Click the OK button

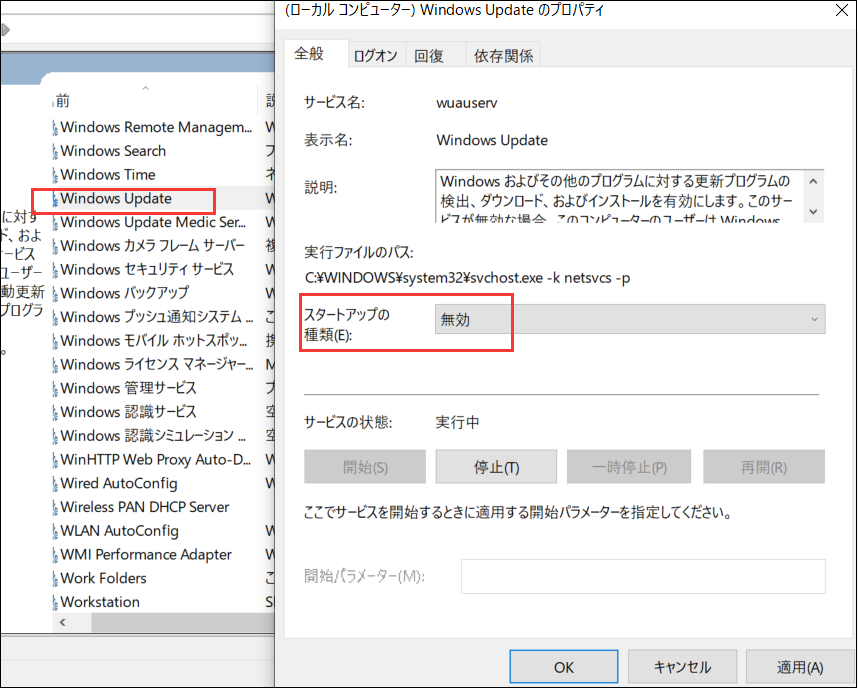pos(564,667)
